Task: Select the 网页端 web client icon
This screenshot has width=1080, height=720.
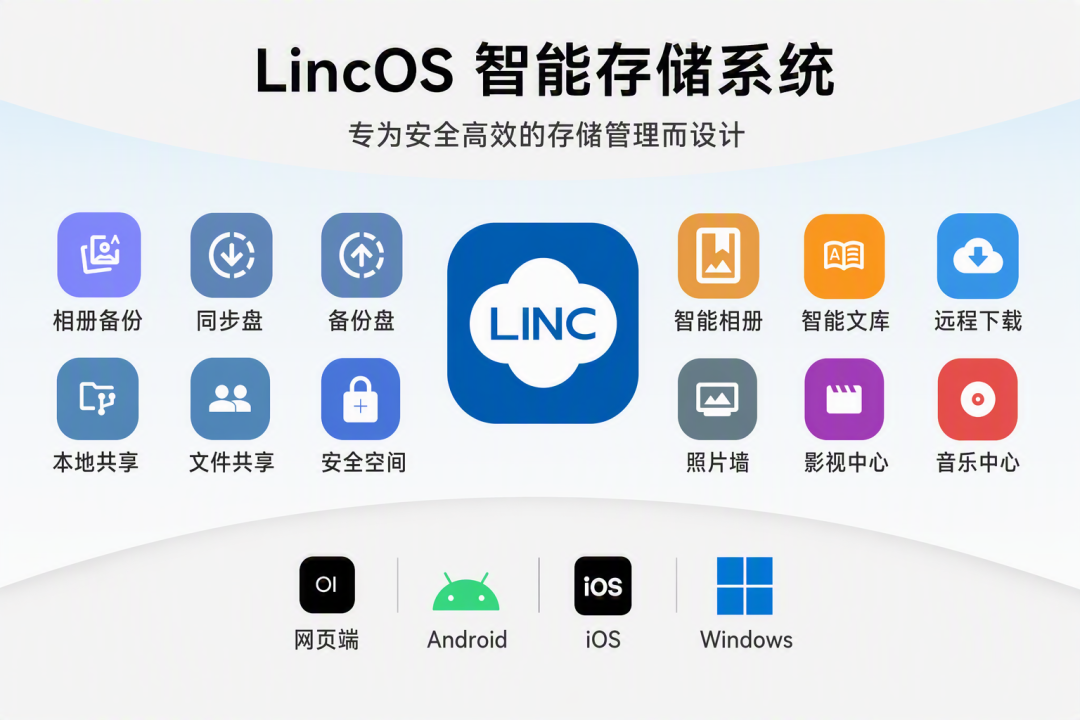Action: (x=327, y=585)
